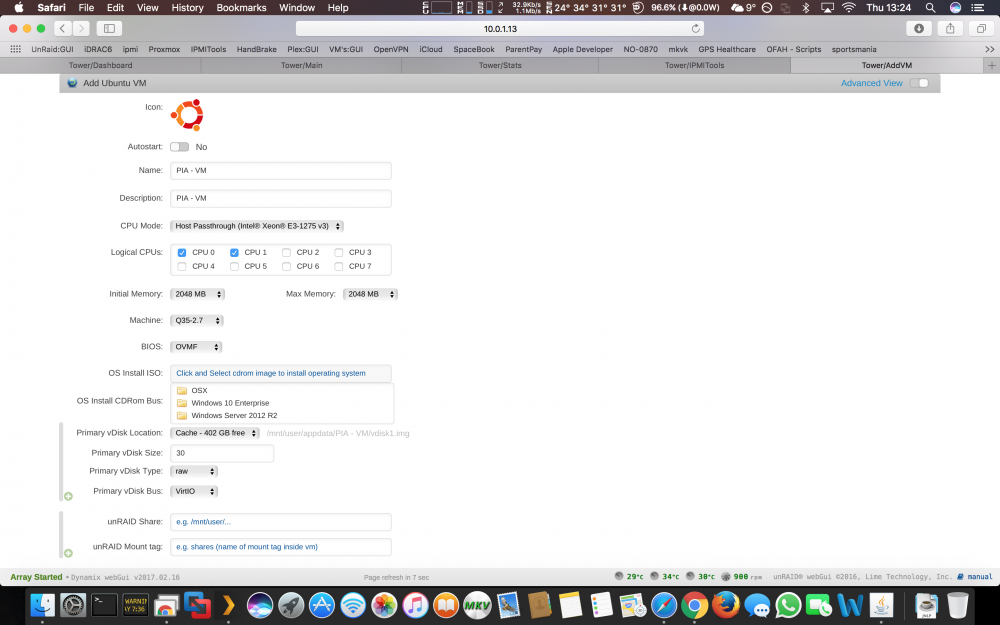Add another vDisk with green plus
1000x625 pixels.
[x=68, y=496]
